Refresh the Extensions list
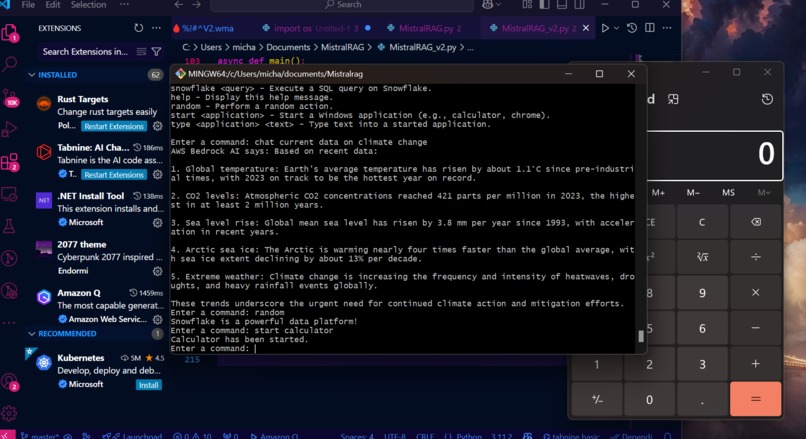The height and width of the screenshot is (439, 806). click(x=138, y=28)
